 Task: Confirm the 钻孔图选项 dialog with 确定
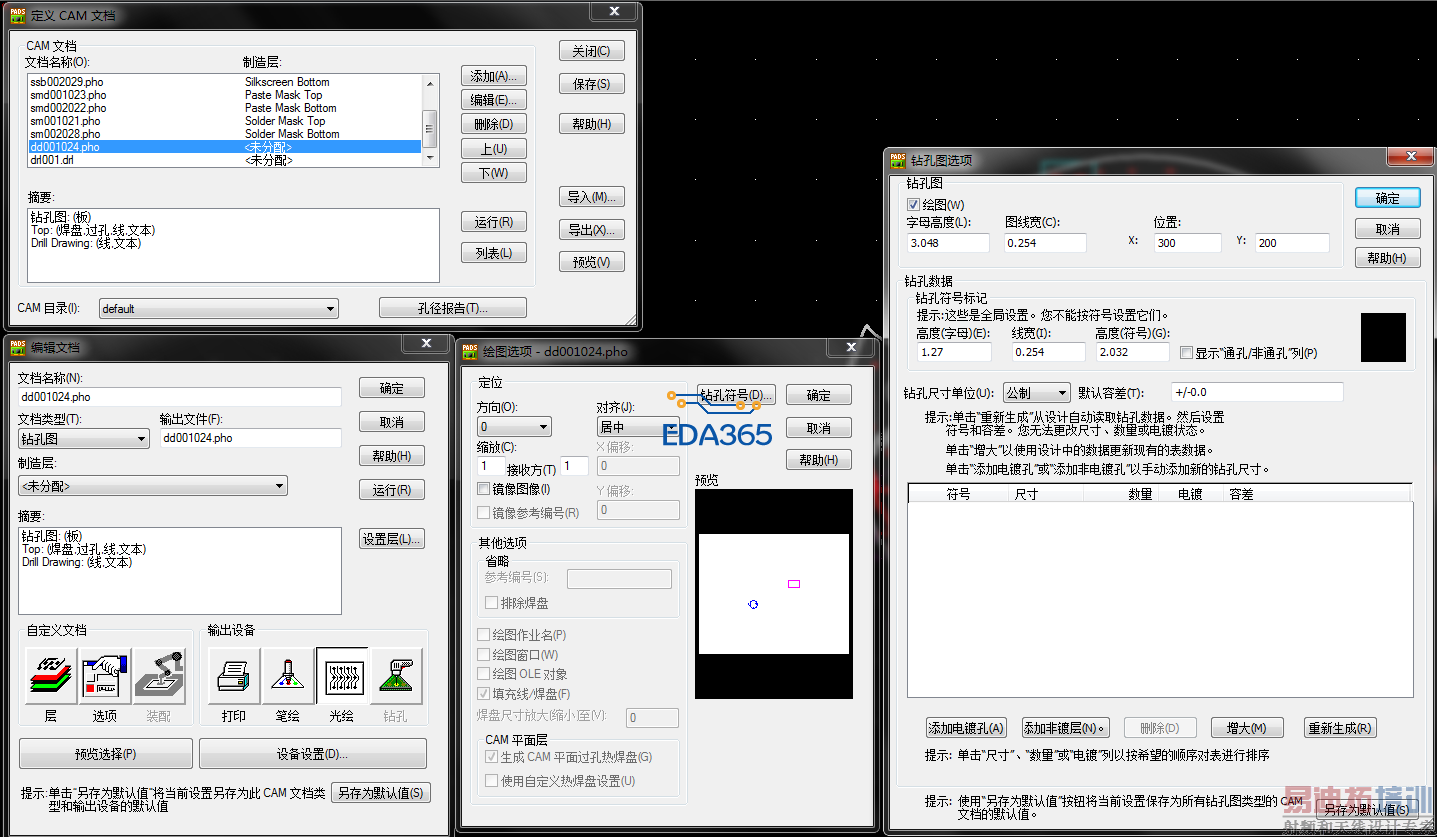(1388, 198)
